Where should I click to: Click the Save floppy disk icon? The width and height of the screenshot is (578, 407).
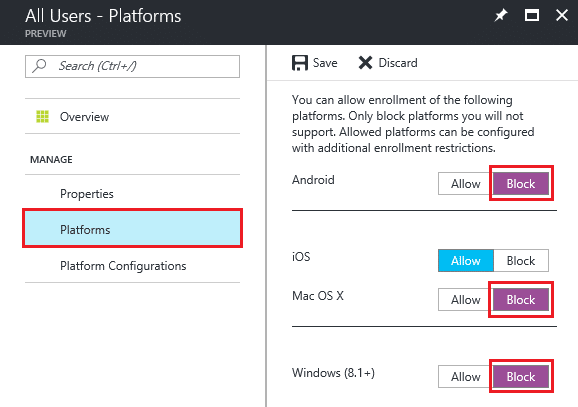(300, 63)
